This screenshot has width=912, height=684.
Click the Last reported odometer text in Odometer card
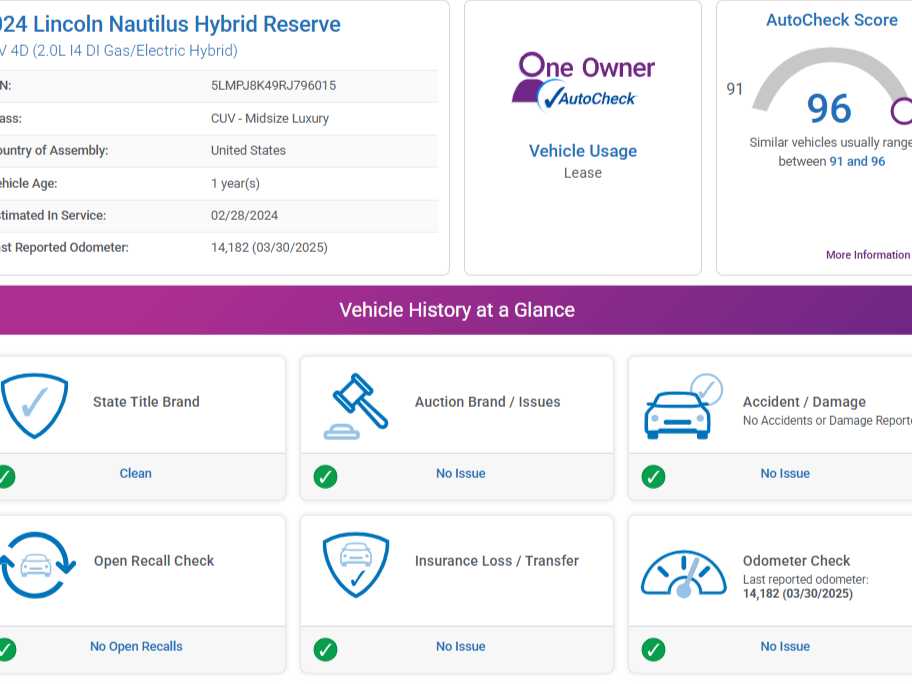[806, 579]
